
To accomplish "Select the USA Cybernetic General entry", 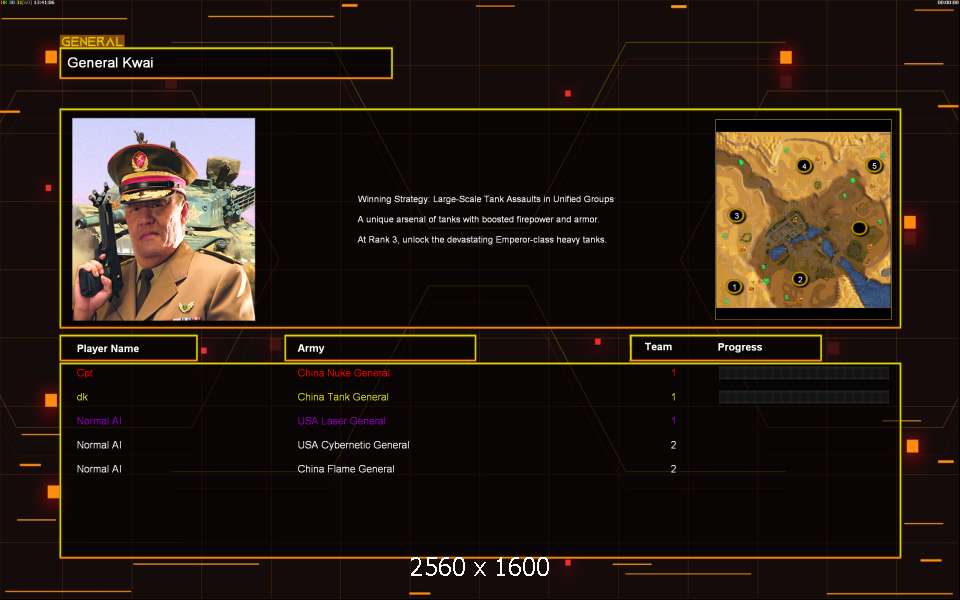I will [x=353, y=445].
